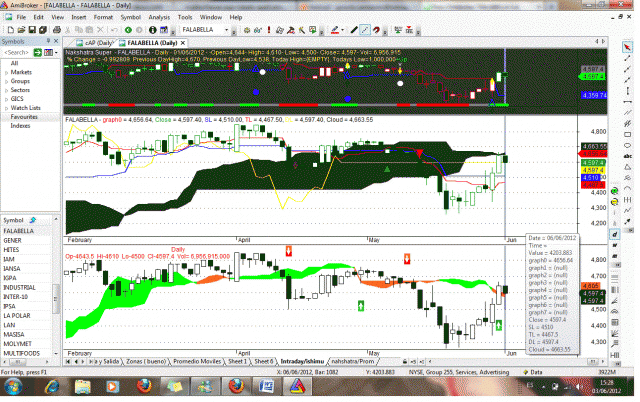Screen dimensions: 640x402
Task: Expand the Markets tree node
Action: click(x=6, y=71)
